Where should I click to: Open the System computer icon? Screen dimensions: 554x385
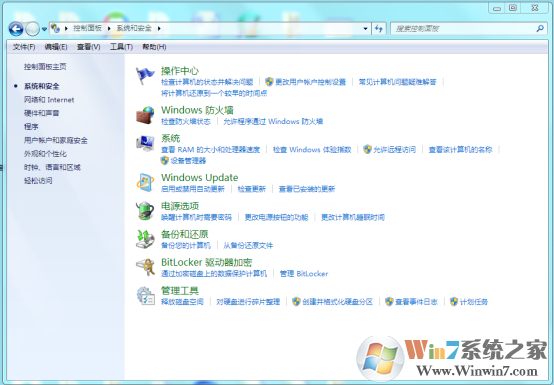[145, 143]
